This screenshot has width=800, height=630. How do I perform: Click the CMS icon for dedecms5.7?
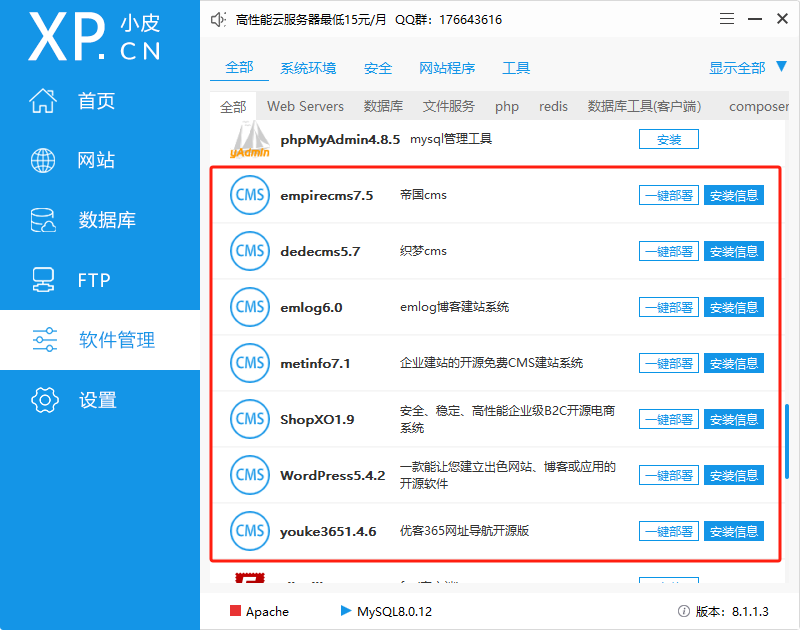coord(249,251)
